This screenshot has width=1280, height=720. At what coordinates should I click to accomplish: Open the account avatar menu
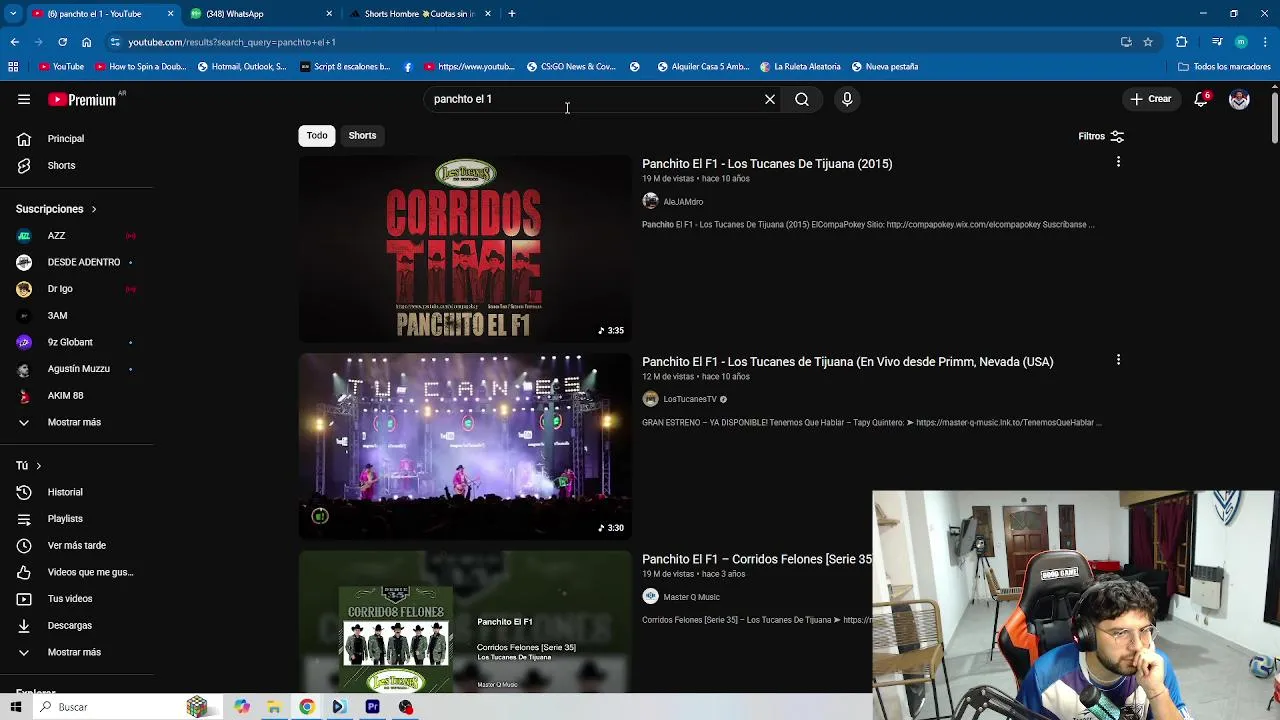coord(1239,99)
